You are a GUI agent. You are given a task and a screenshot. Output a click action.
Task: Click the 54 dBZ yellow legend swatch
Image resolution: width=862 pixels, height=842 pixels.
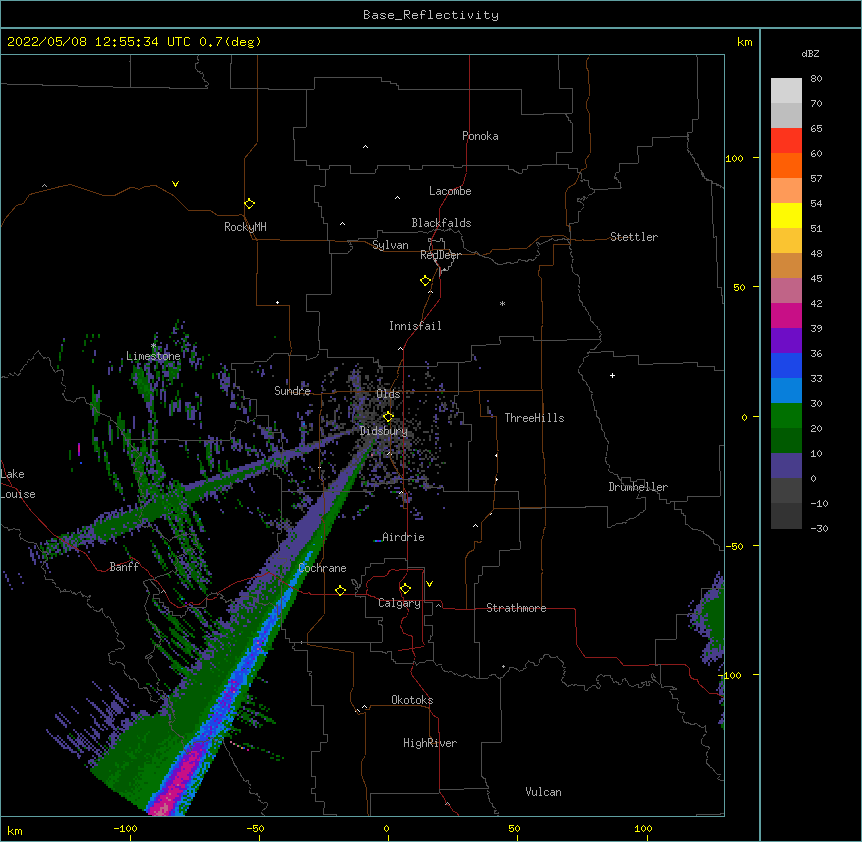(x=786, y=215)
